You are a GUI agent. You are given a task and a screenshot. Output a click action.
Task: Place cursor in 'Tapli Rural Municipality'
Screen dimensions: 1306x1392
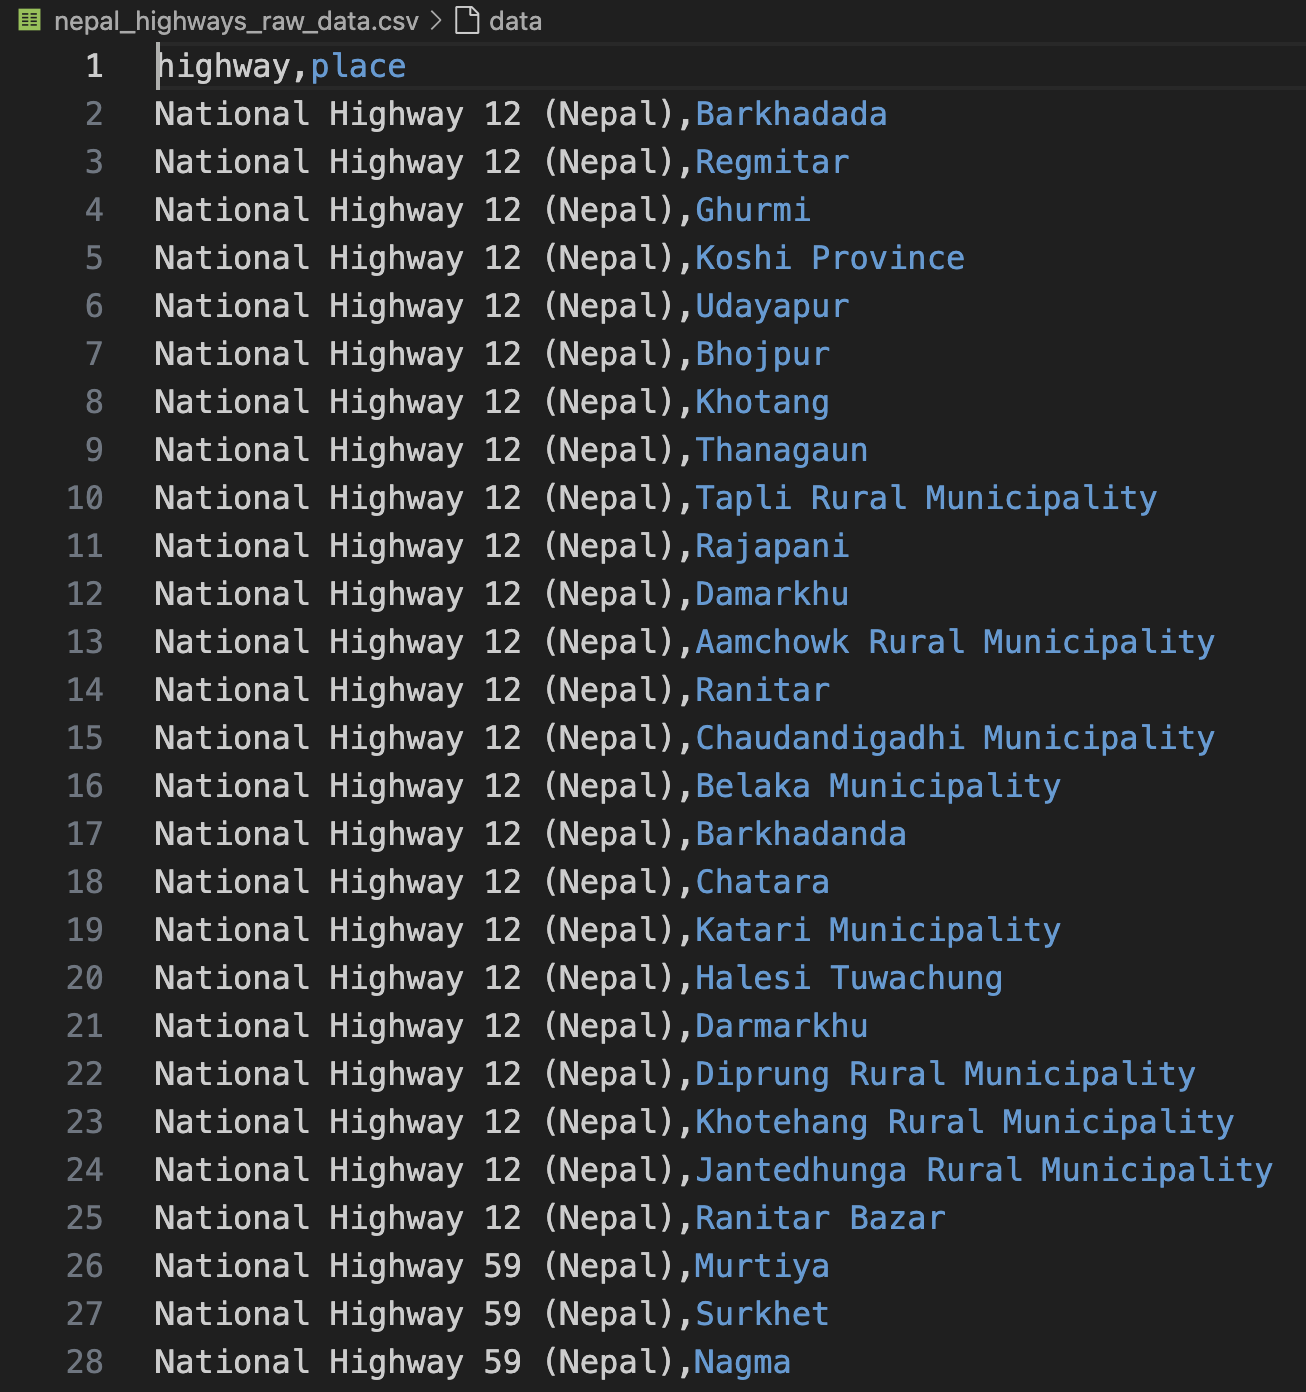point(926,498)
